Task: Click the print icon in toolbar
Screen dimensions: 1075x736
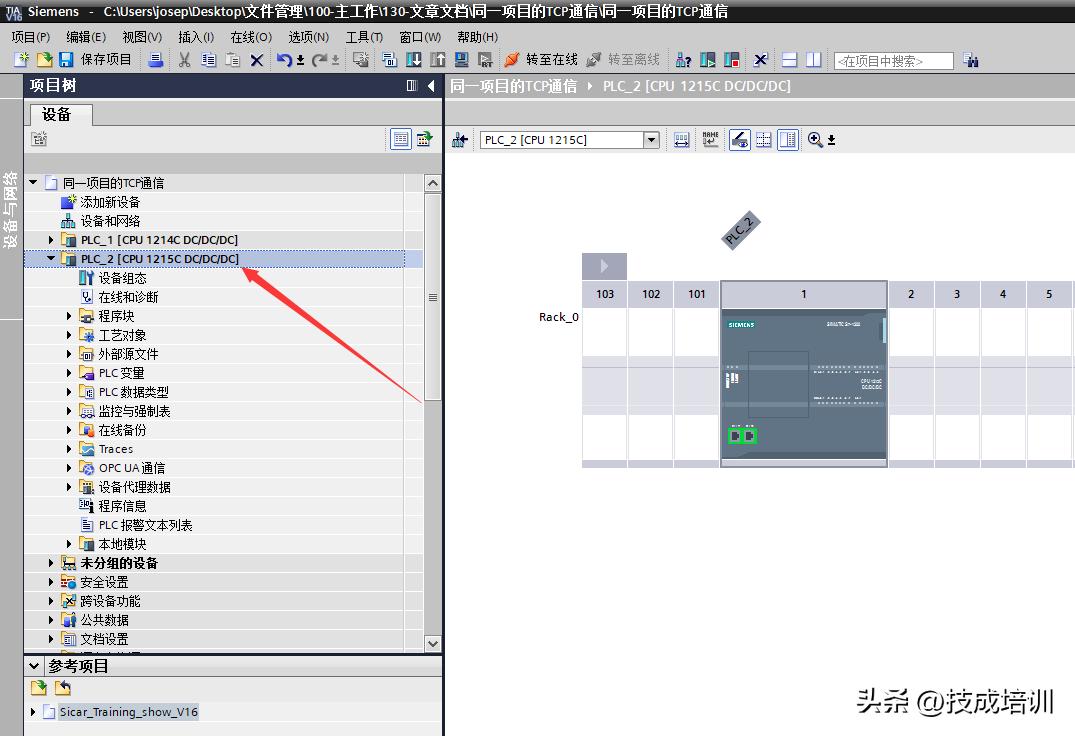Action: [156, 60]
